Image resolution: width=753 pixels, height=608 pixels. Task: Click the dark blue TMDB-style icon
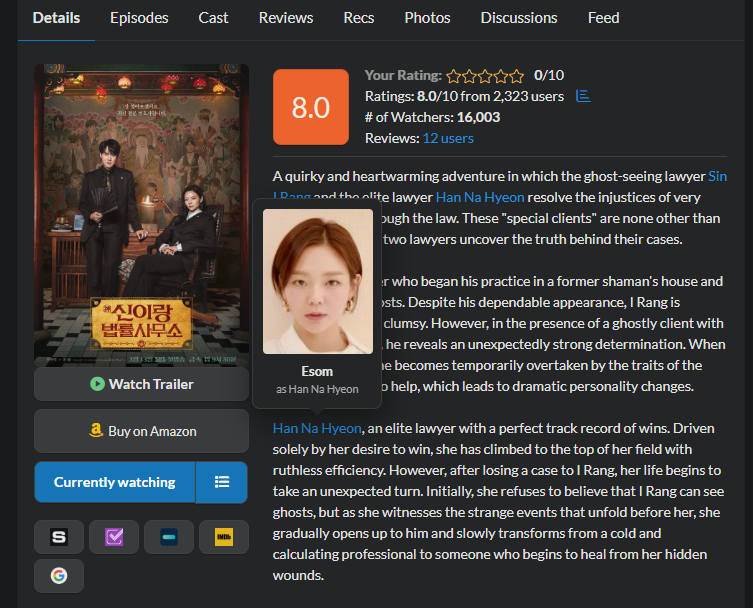[169, 537]
